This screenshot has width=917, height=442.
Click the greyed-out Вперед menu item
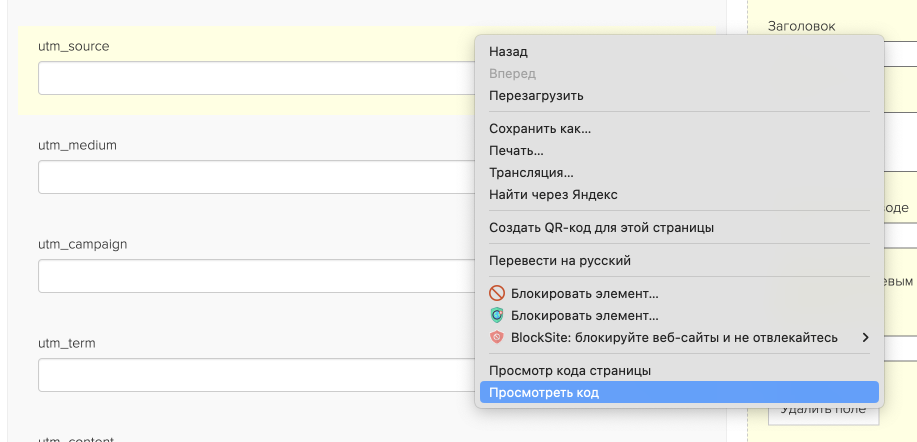512,74
